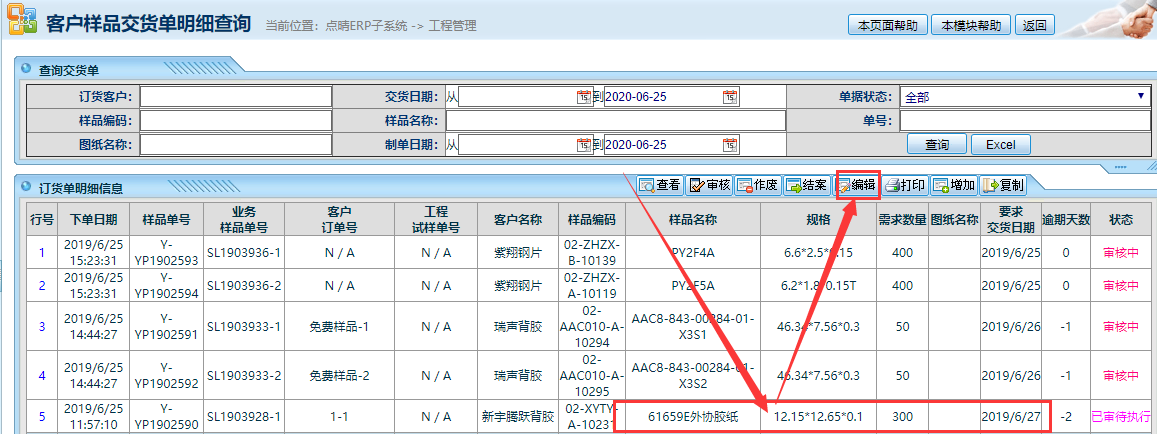Export results with Excel button
1157x434 pixels.
[1000, 145]
